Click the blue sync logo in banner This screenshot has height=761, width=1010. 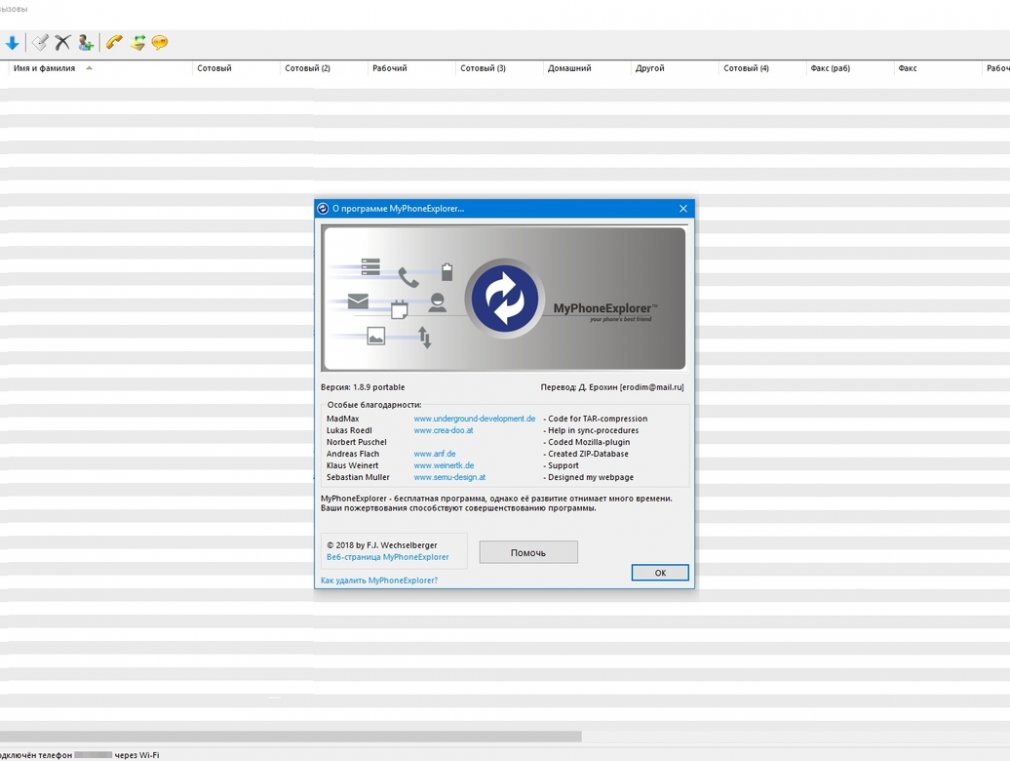(505, 299)
